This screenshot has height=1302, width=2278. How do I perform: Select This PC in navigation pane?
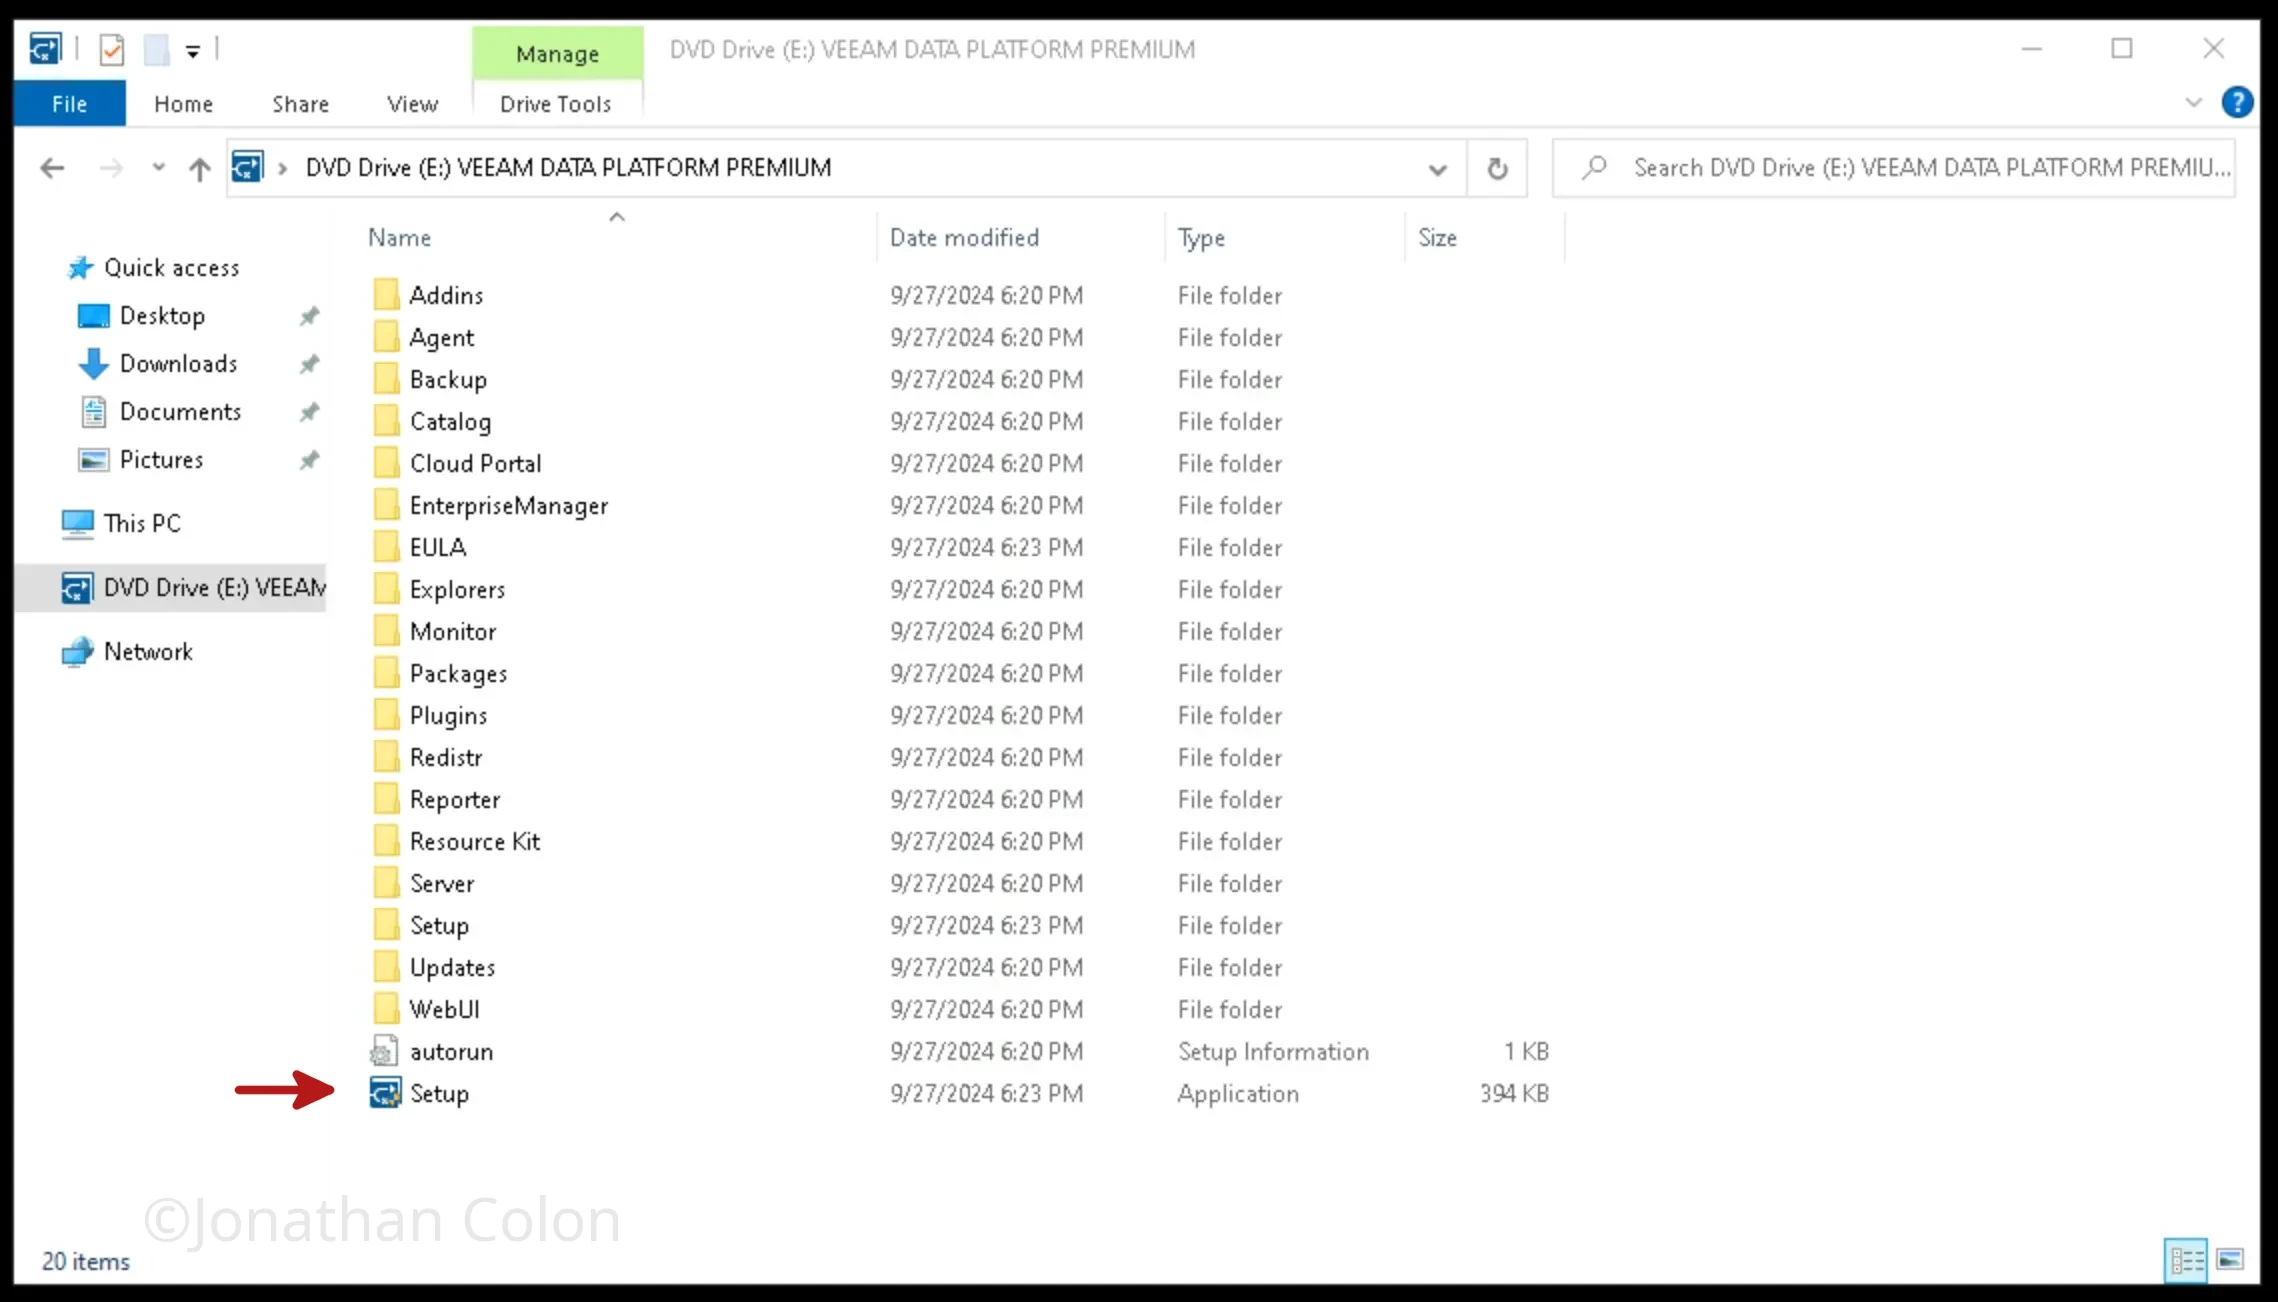(x=121, y=523)
